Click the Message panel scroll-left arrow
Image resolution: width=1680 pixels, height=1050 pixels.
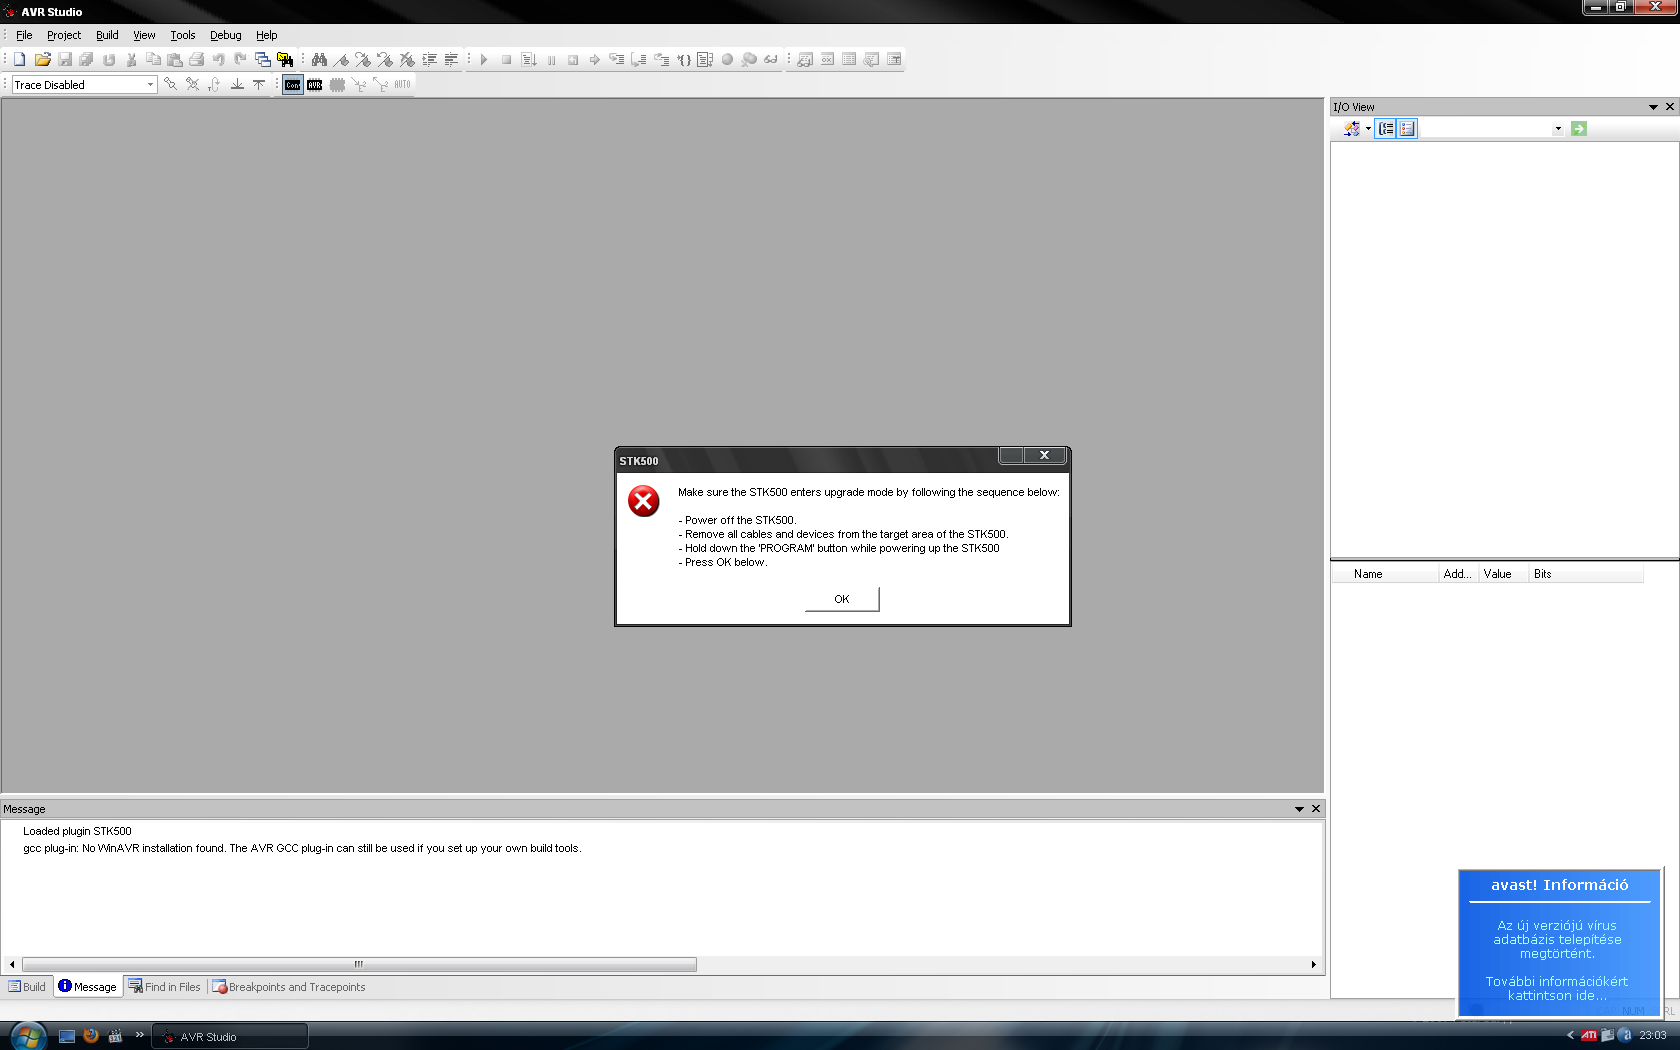point(12,964)
